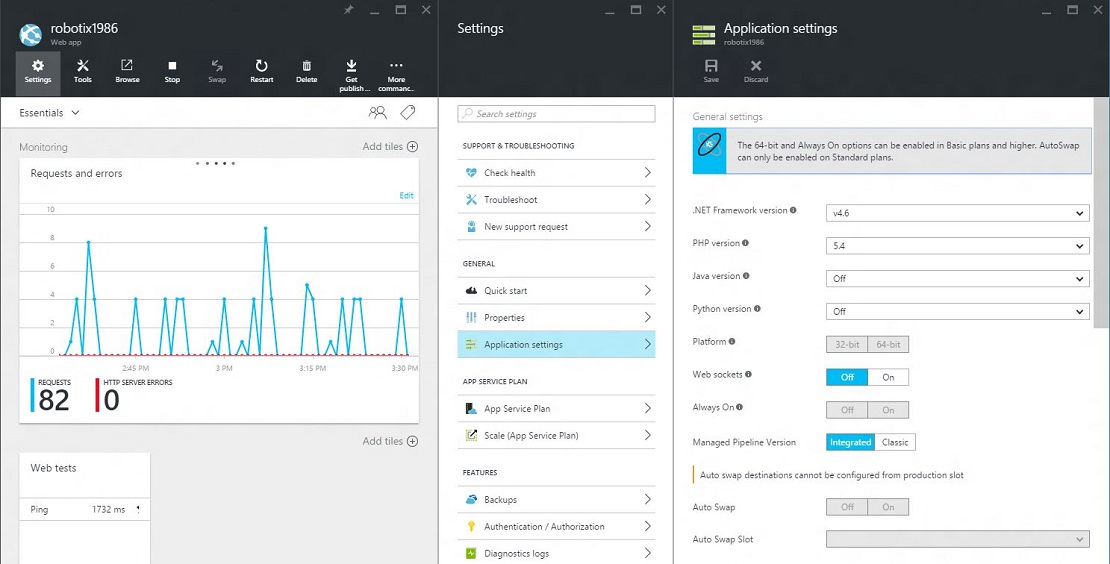Open App Service Plan item

pyautogui.click(x=556, y=408)
